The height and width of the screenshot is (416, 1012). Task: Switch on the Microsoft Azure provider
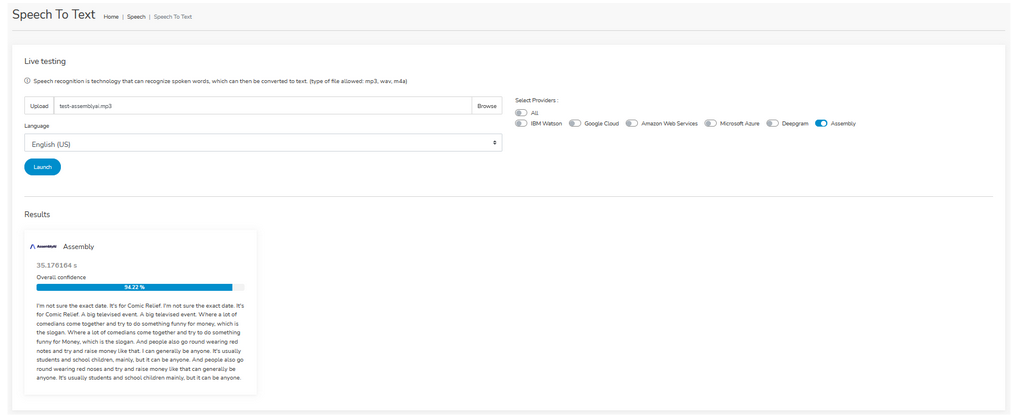point(710,124)
